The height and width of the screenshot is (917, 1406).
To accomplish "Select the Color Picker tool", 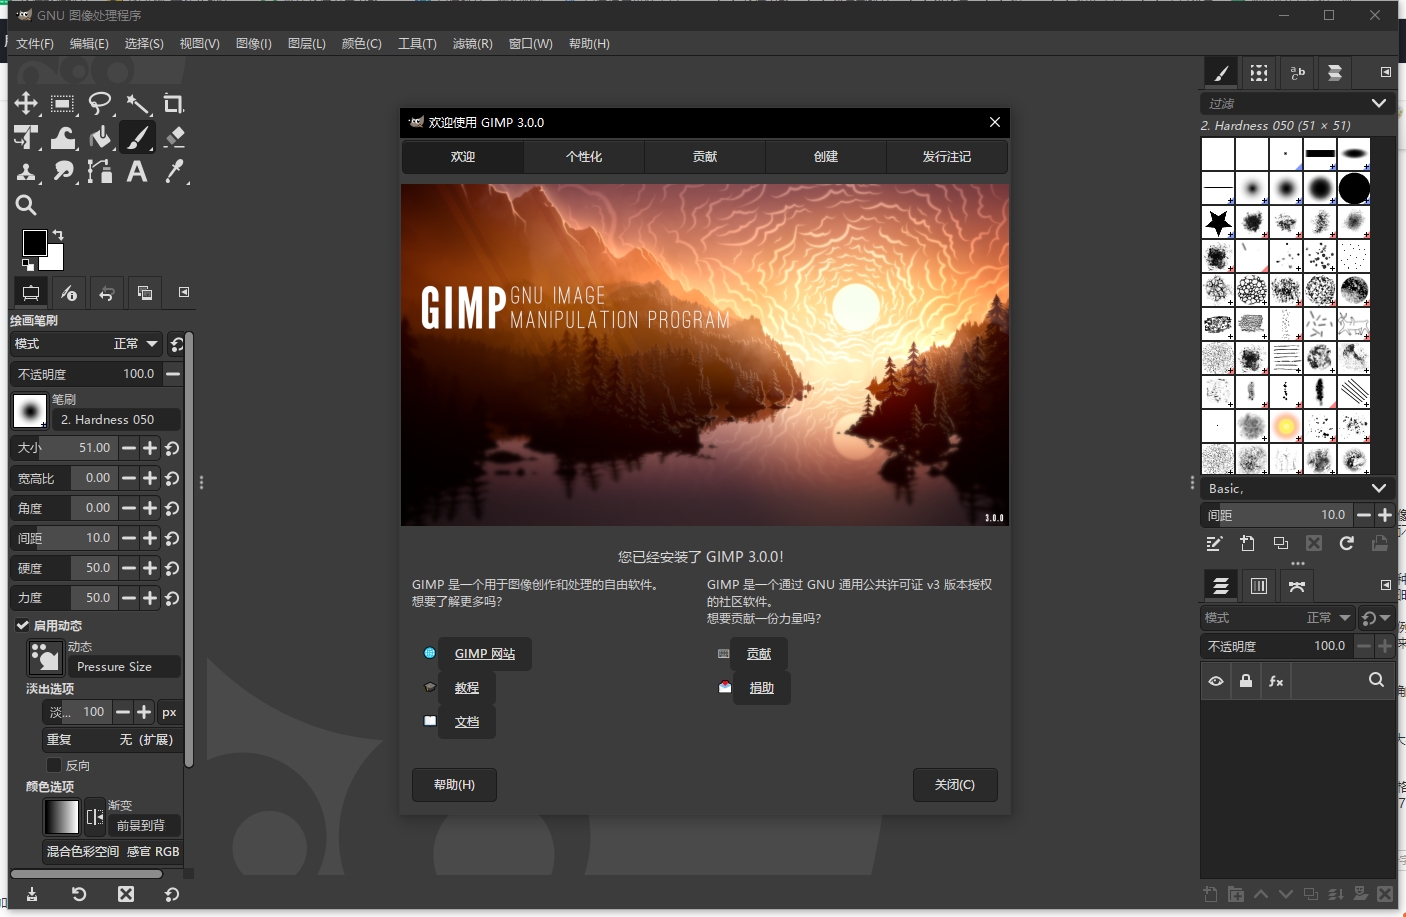I will coord(174,171).
